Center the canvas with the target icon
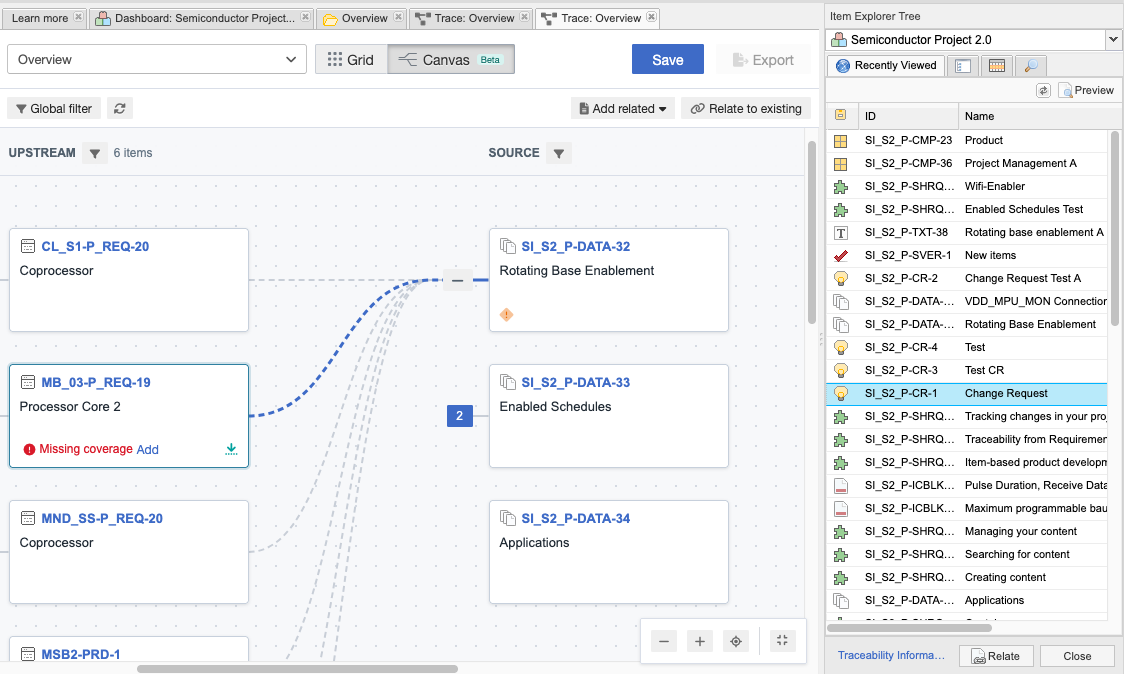 (735, 641)
